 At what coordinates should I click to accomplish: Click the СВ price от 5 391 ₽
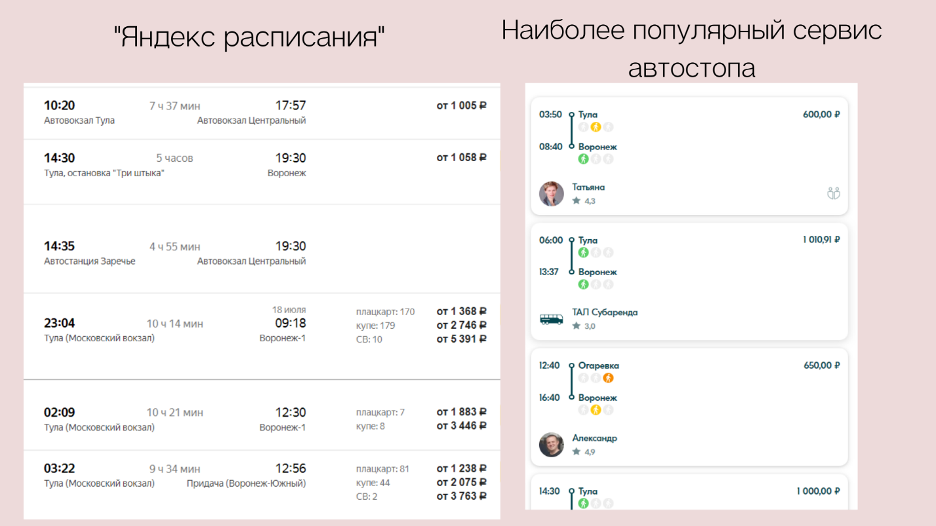(x=461, y=339)
